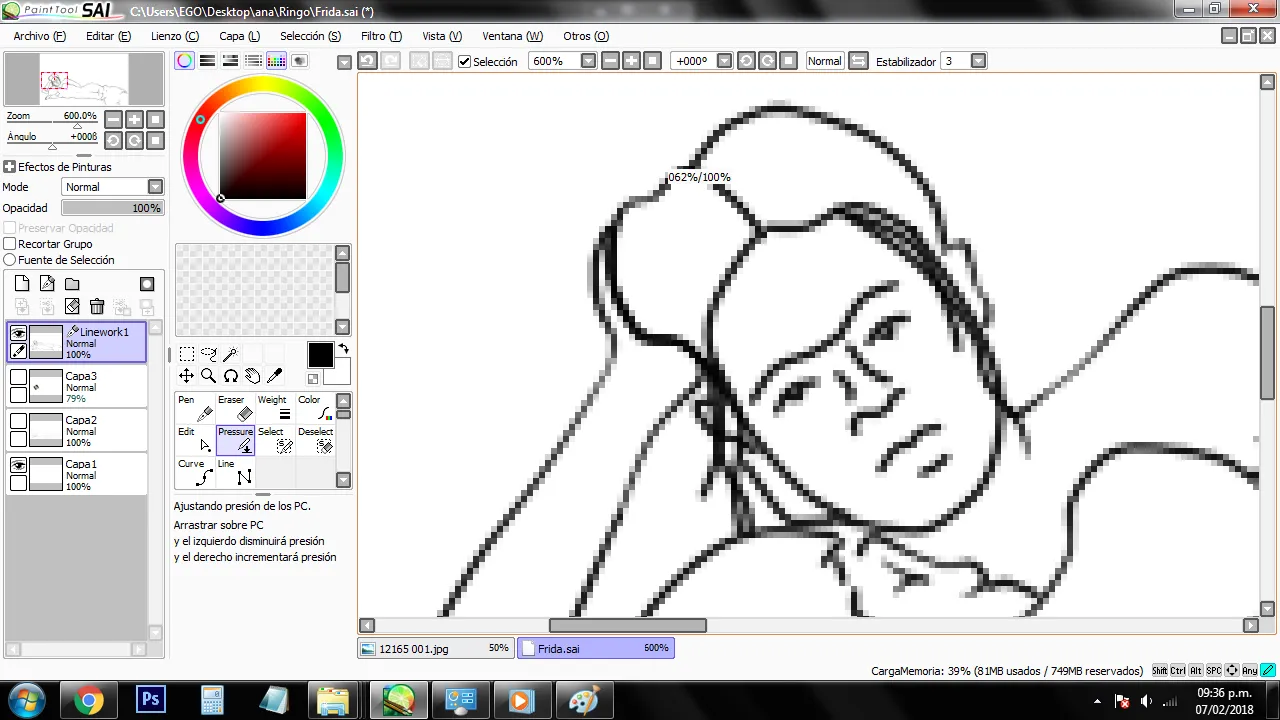This screenshot has width=1280, height=720.
Task: Open the quick bar dropdown arrow
Action: coord(345,62)
